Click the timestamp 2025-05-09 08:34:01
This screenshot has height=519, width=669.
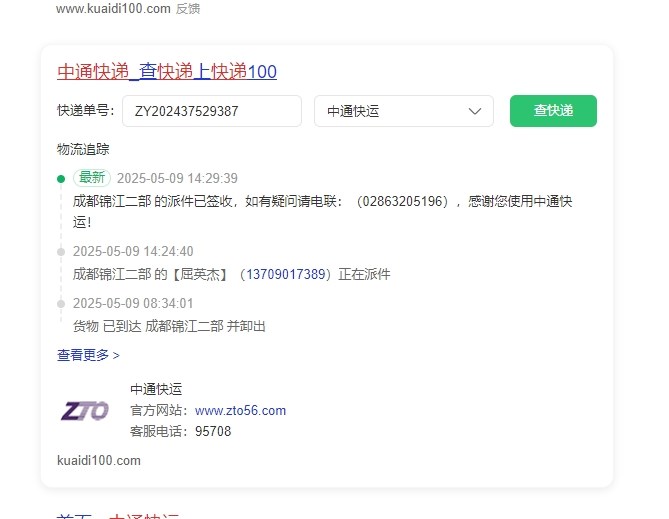(x=133, y=303)
